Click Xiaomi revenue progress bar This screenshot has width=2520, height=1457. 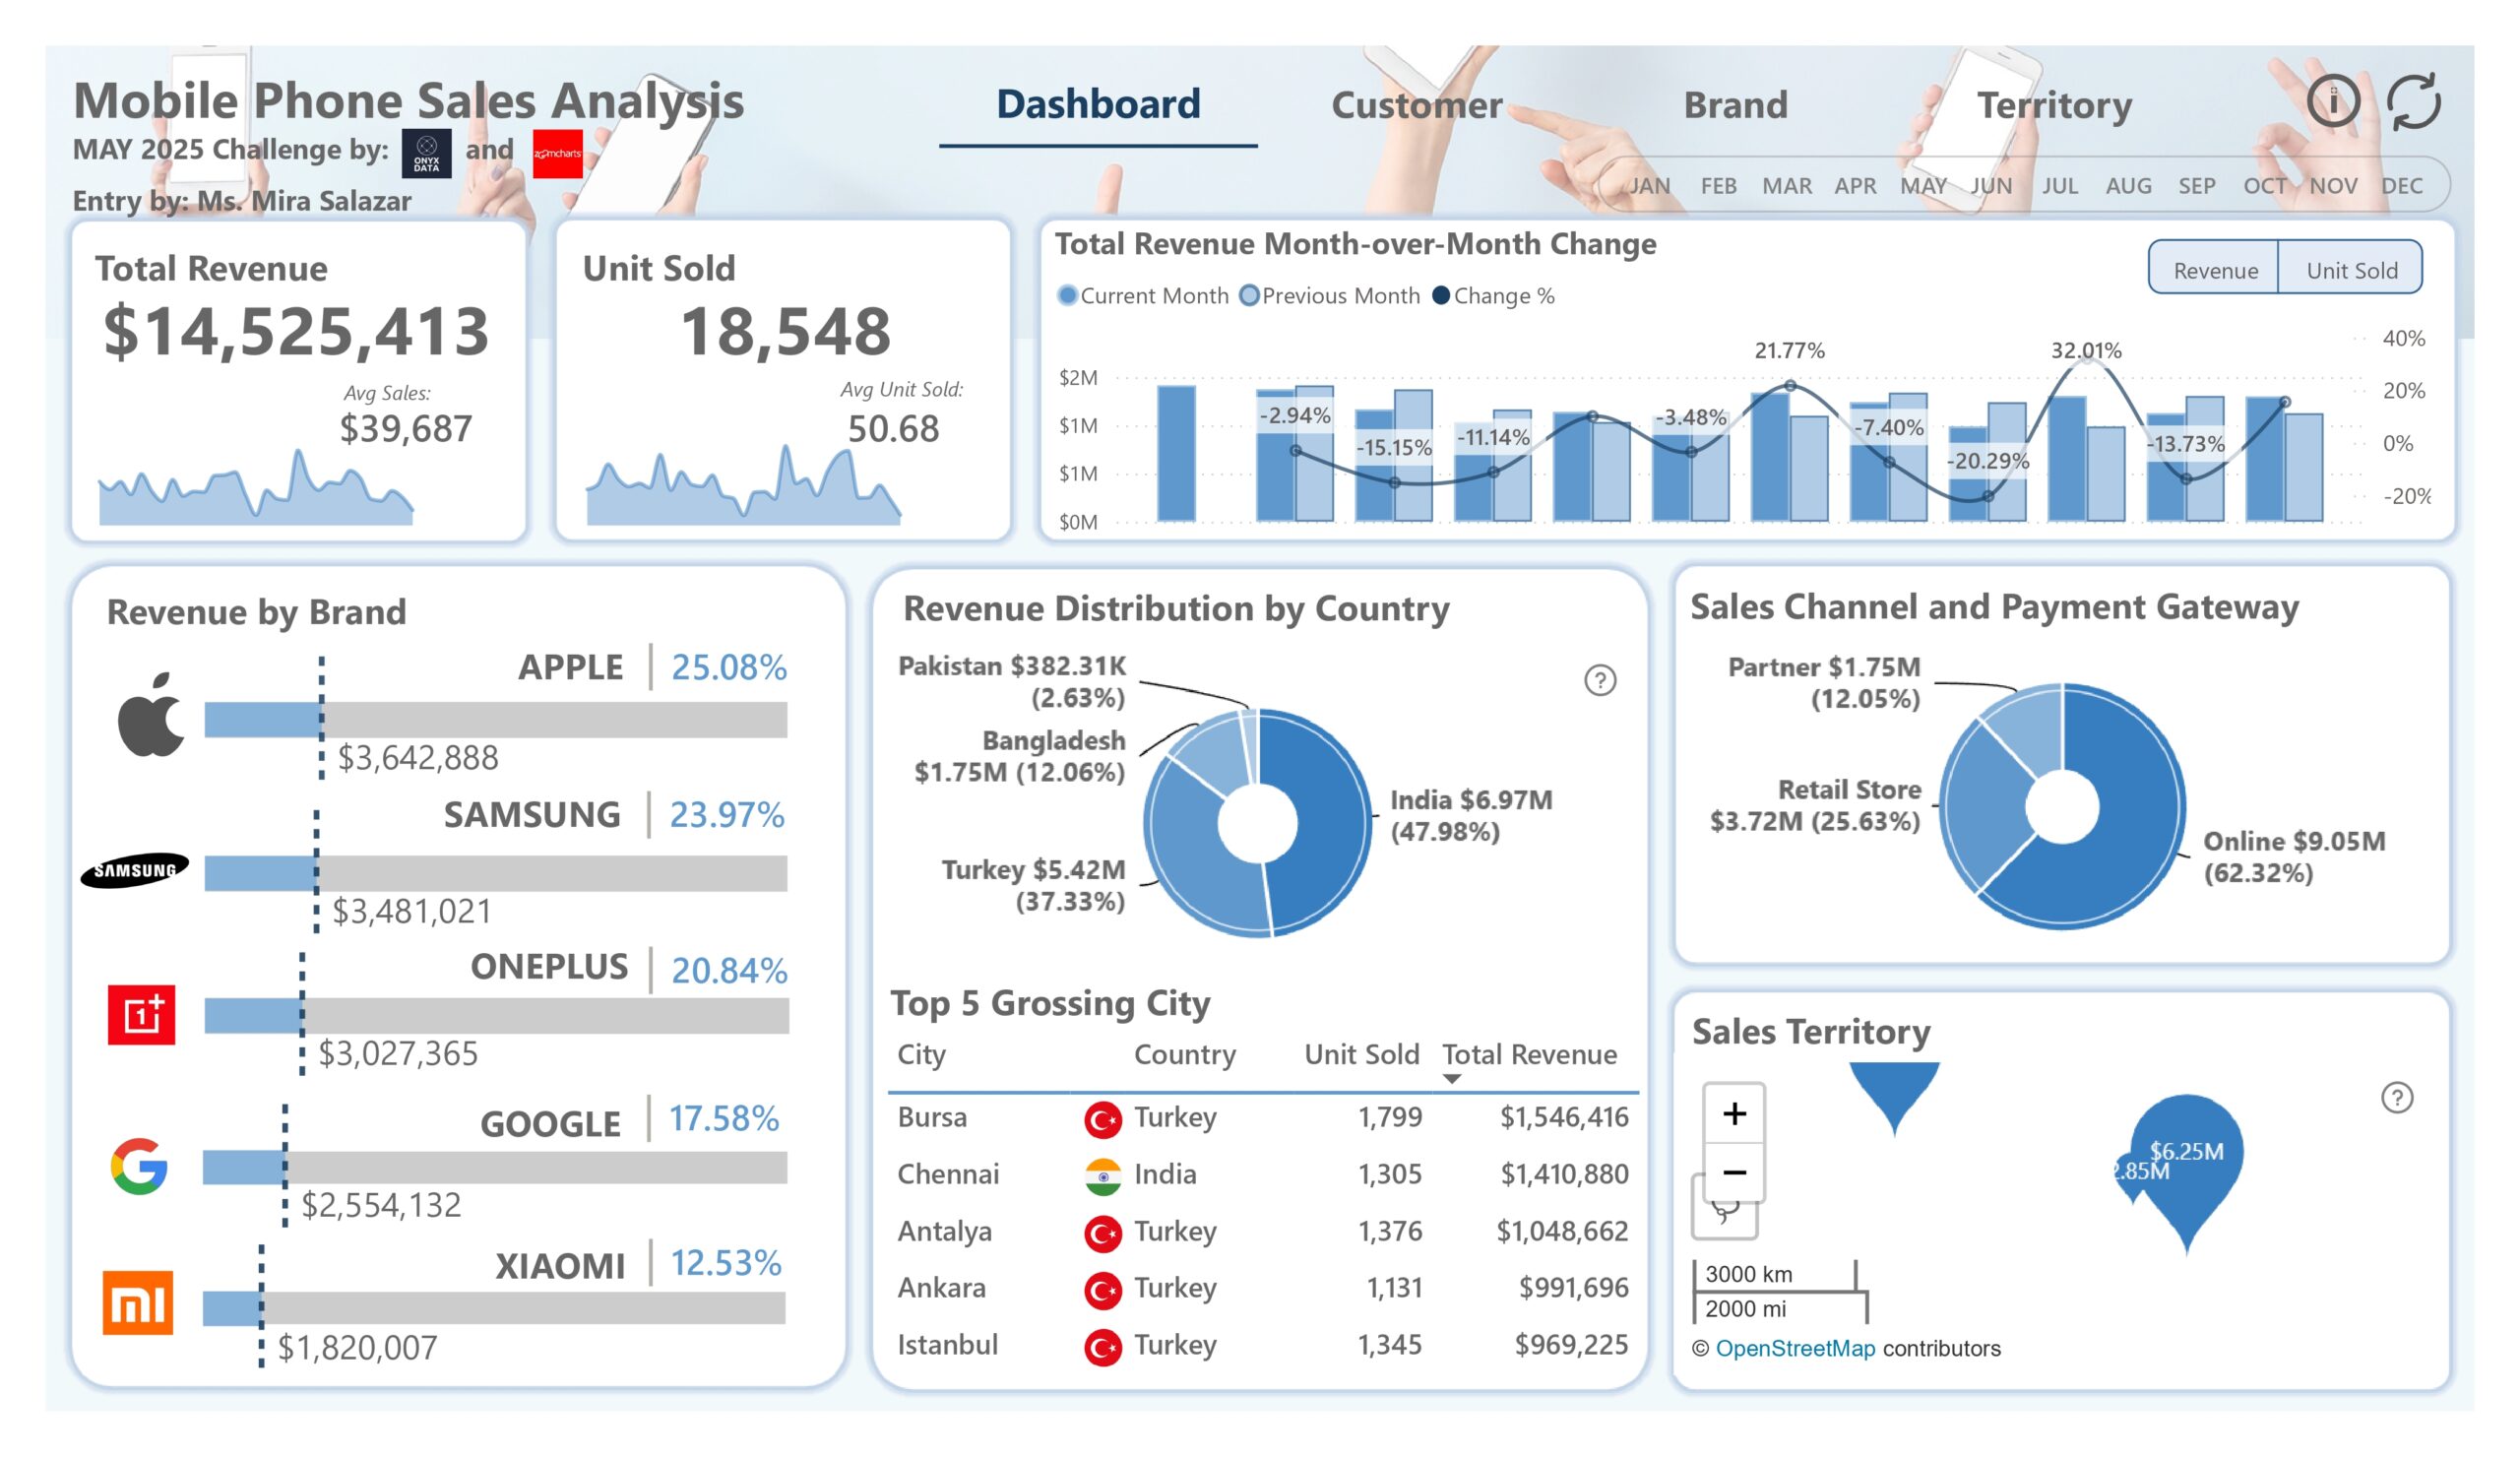tap(494, 1308)
